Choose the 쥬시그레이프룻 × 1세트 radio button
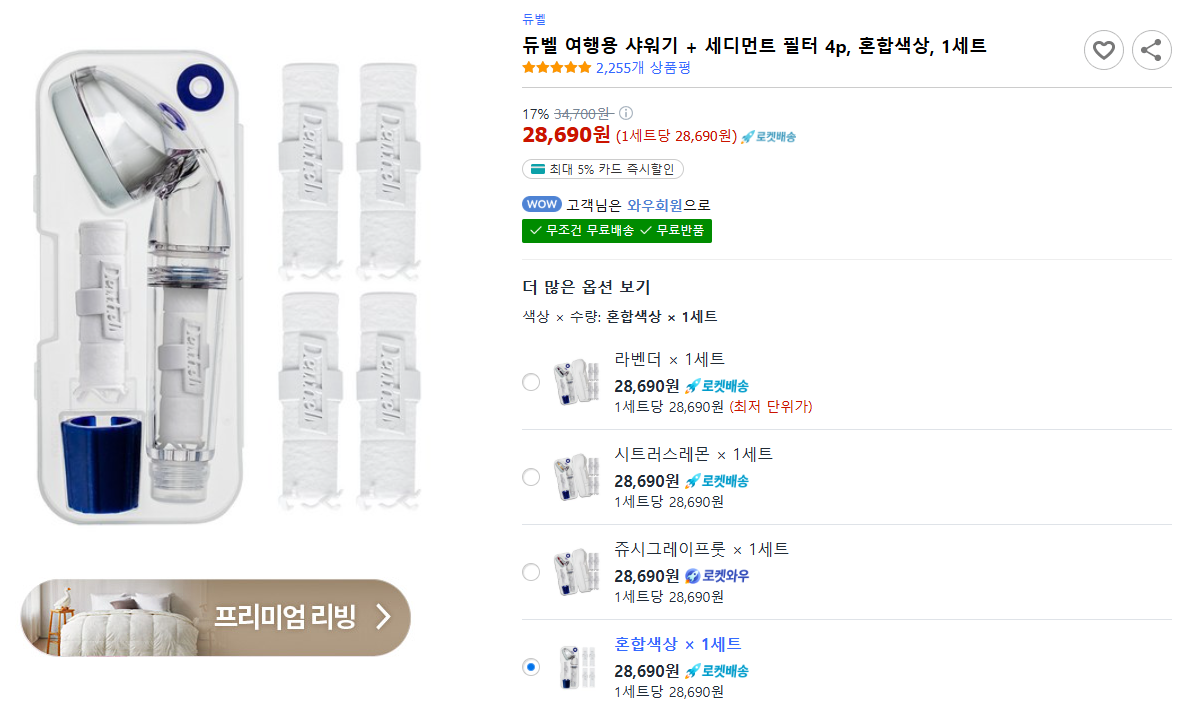This screenshot has width=1191, height=723. point(531,572)
